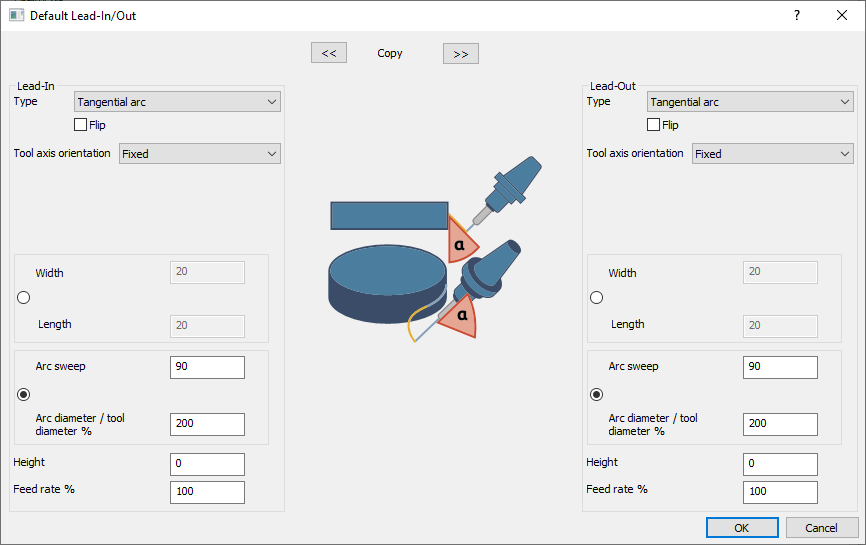Select Lead-Out Width/Length radio button

(x=597, y=298)
